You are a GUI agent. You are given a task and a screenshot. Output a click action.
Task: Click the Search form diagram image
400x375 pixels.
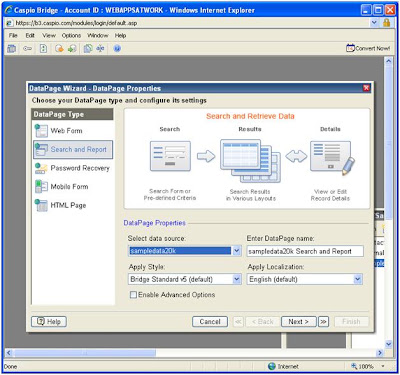(170, 156)
